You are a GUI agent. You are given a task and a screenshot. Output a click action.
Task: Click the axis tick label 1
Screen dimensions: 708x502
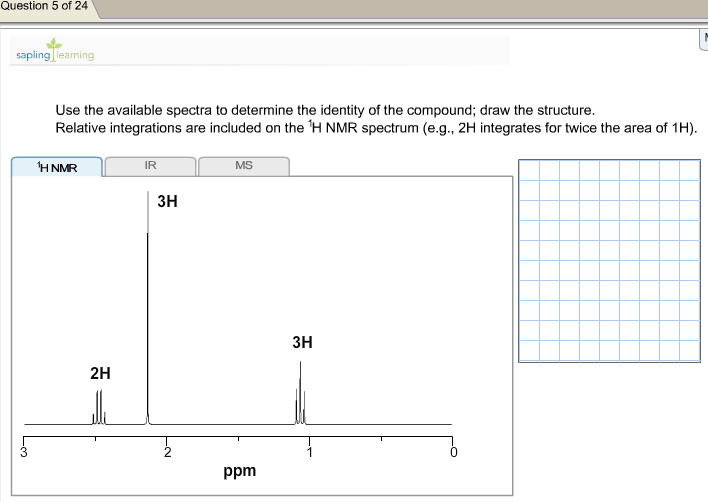tap(310, 452)
